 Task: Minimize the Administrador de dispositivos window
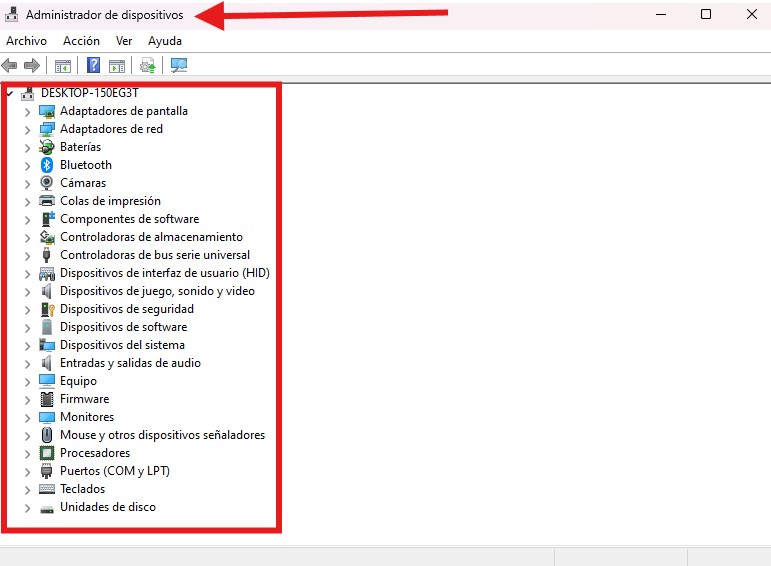(661, 14)
